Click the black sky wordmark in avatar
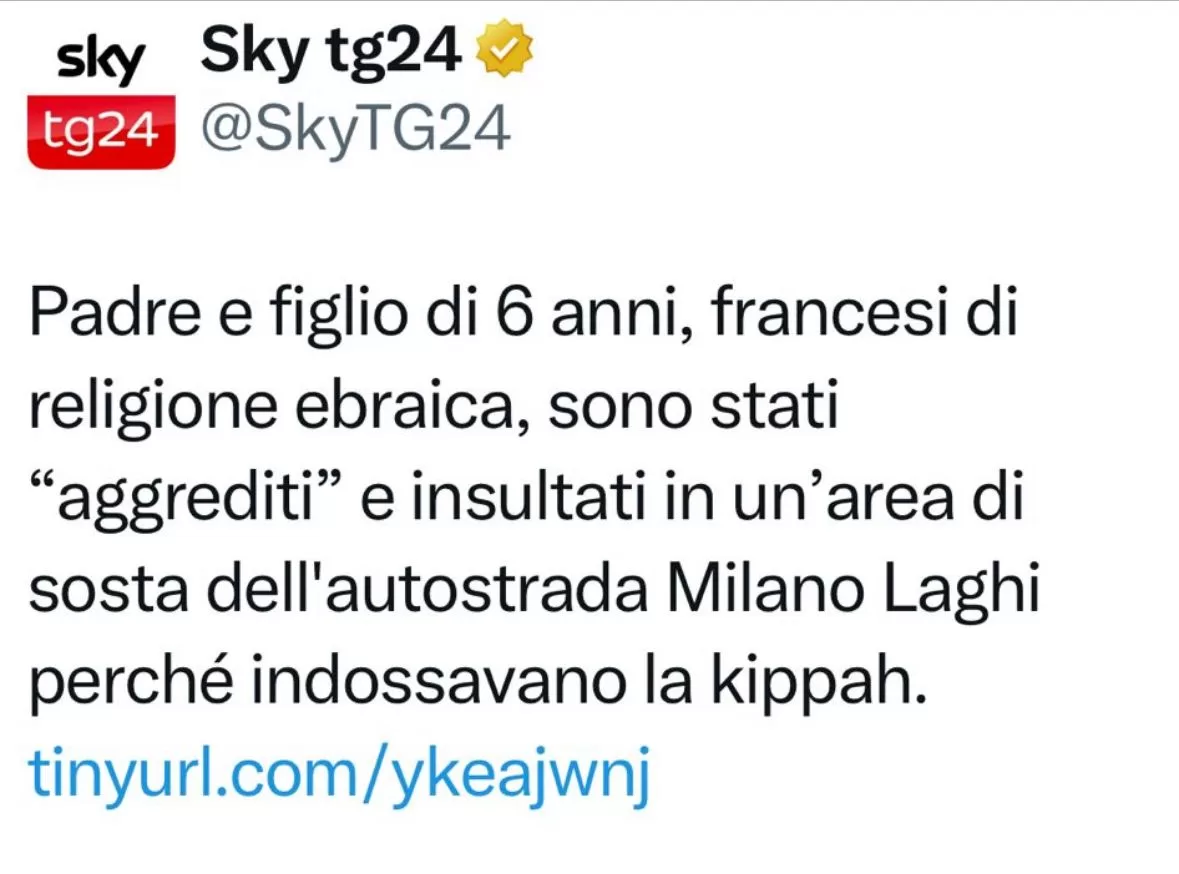 coord(100,61)
